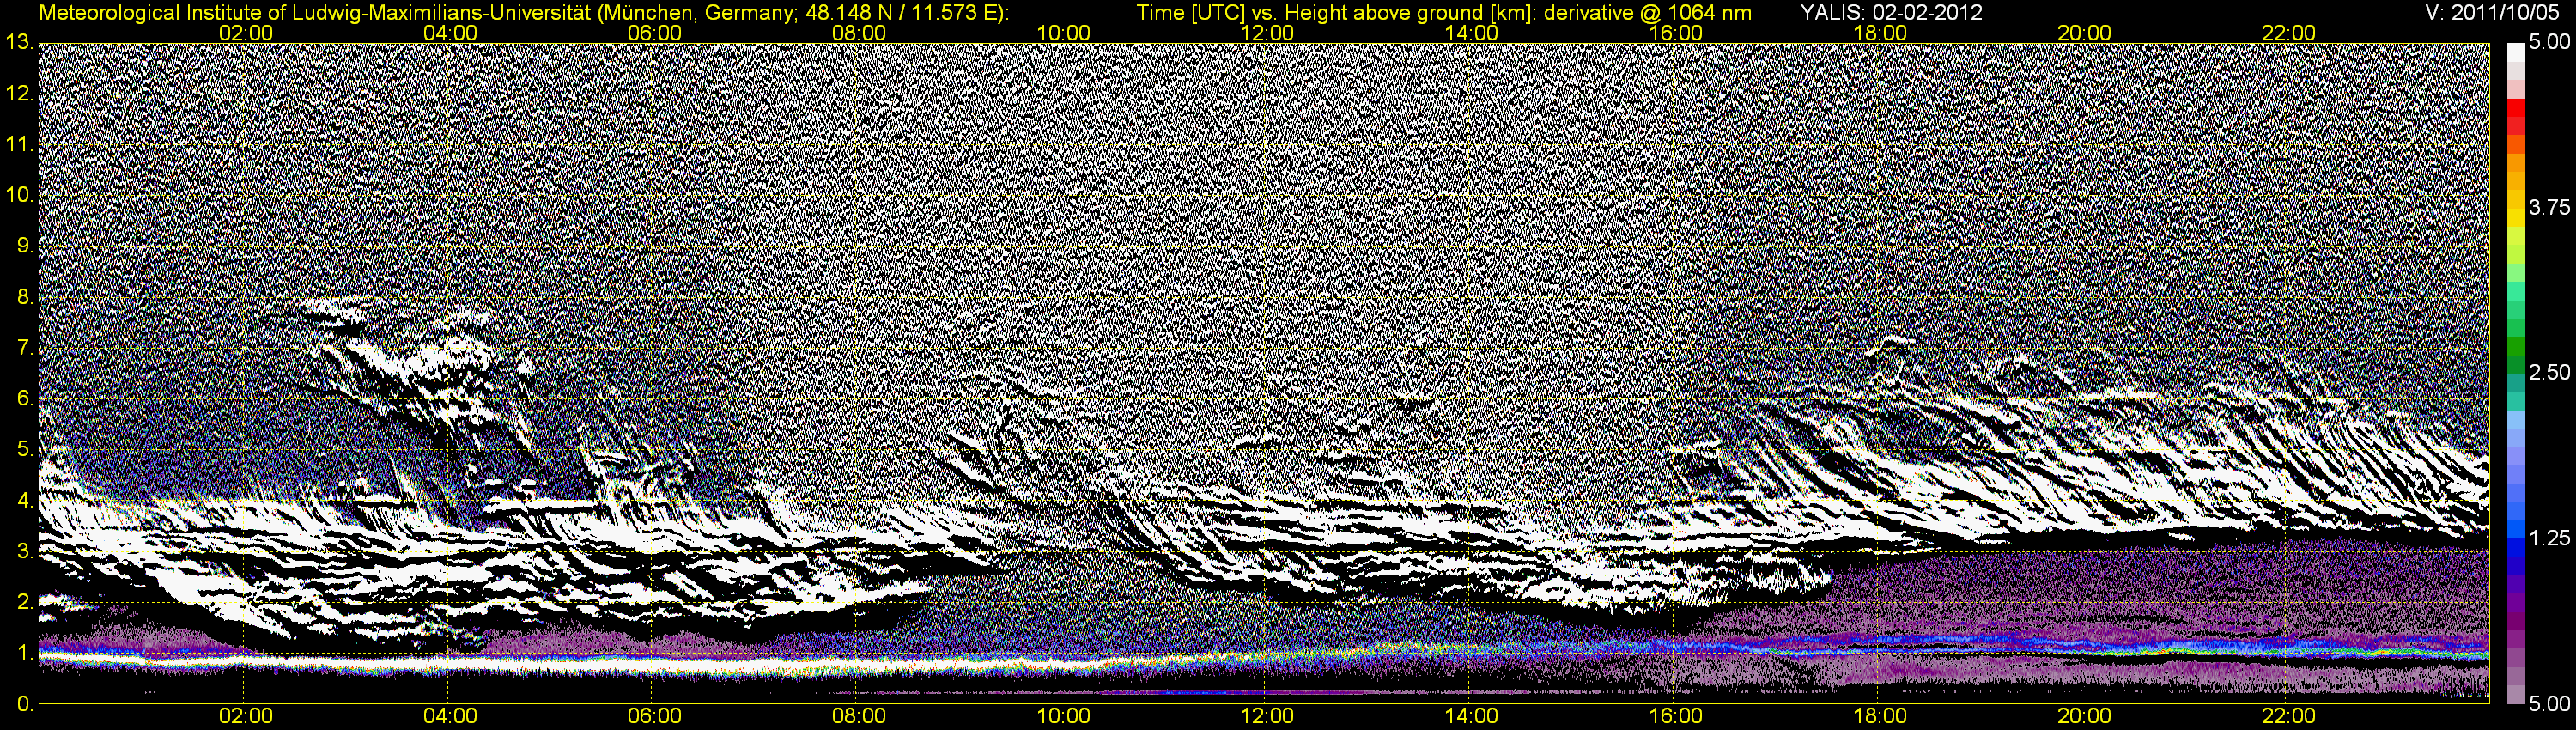Click the Meteorological Institute of Ludwig-Maximilians-Universität title text

pyautogui.click(x=523, y=12)
